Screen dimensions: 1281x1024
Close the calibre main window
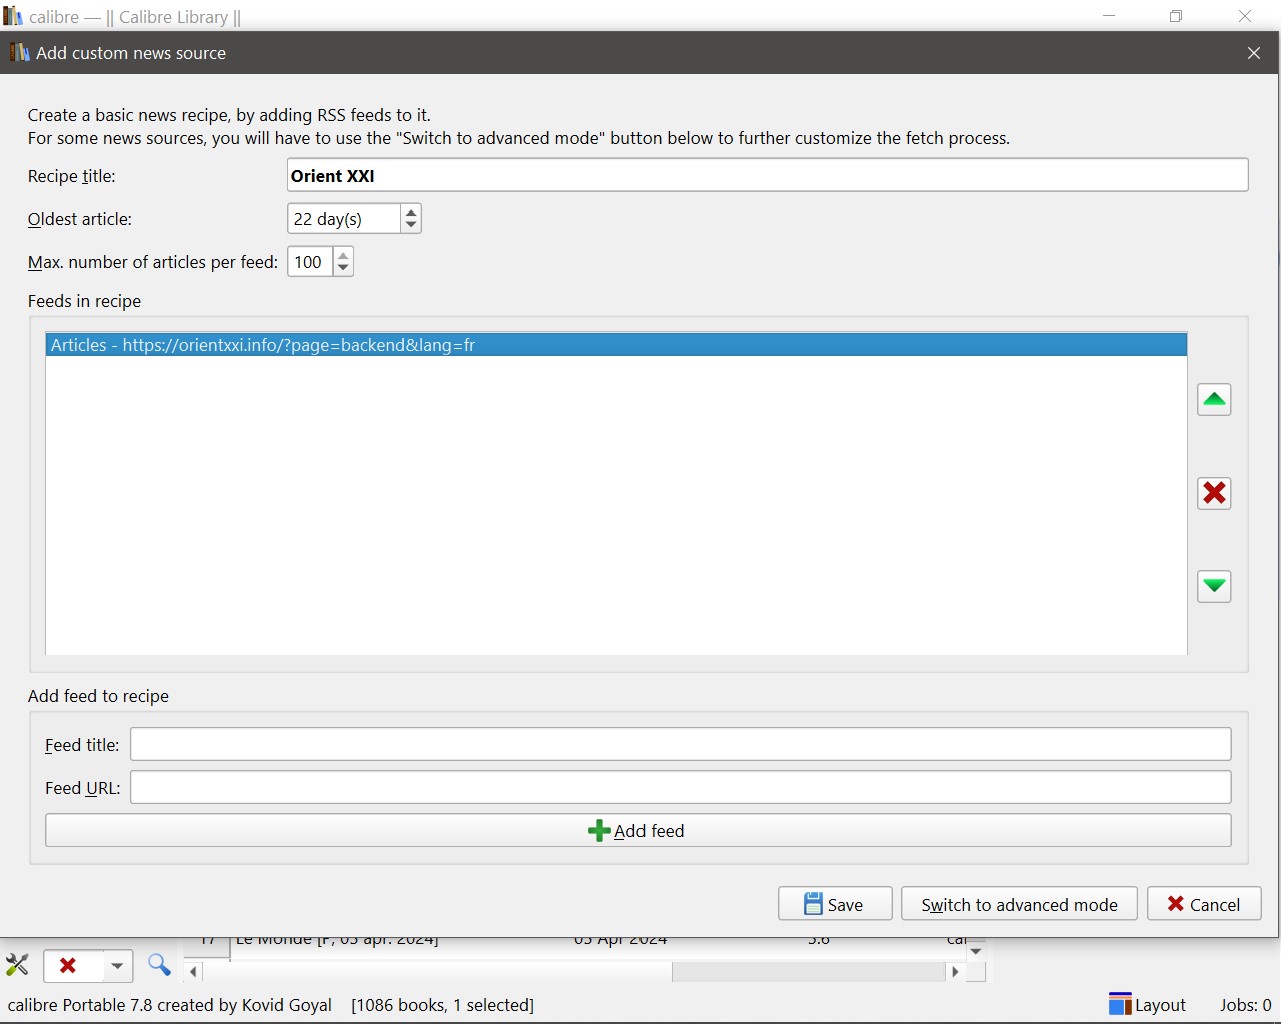(1245, 16)
